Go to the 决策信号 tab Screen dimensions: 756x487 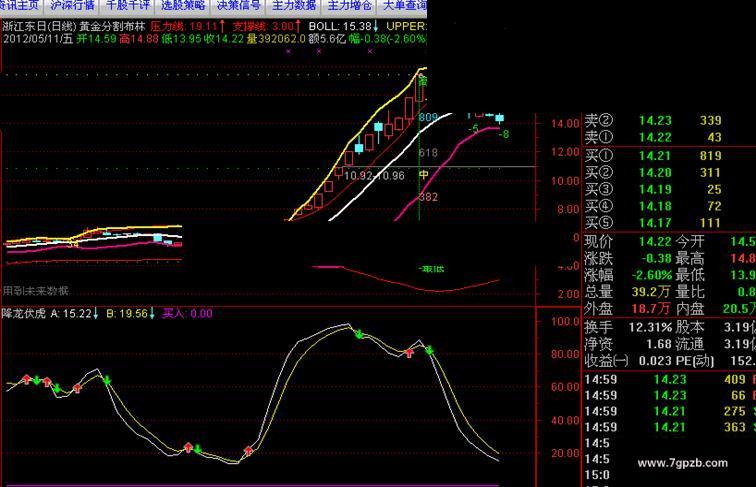[x=238, y=5]
